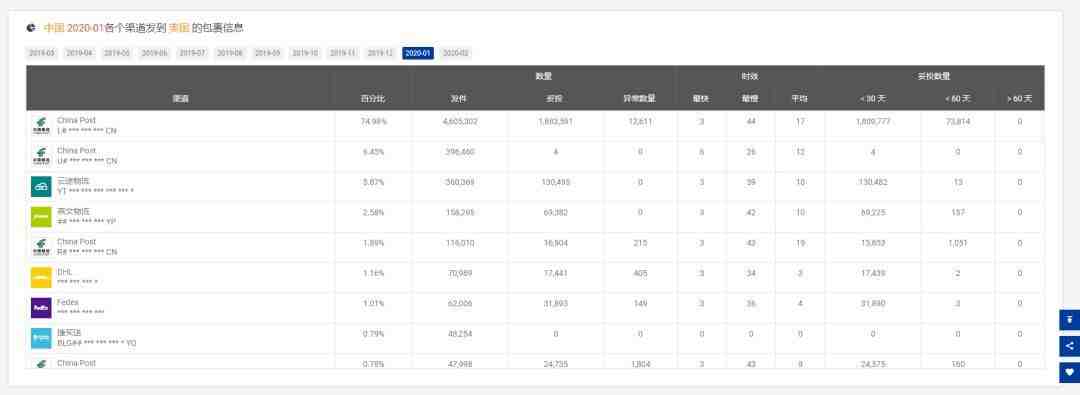Screen dimensions: 1080x395
Task: Click the orange 美国 link in the title
Action: [x=179, y=28]
